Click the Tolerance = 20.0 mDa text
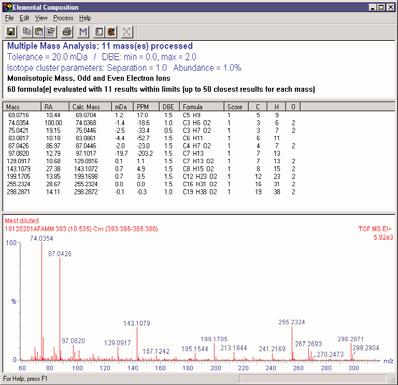Viewport: 398px width, 385px height. [47, 57]
